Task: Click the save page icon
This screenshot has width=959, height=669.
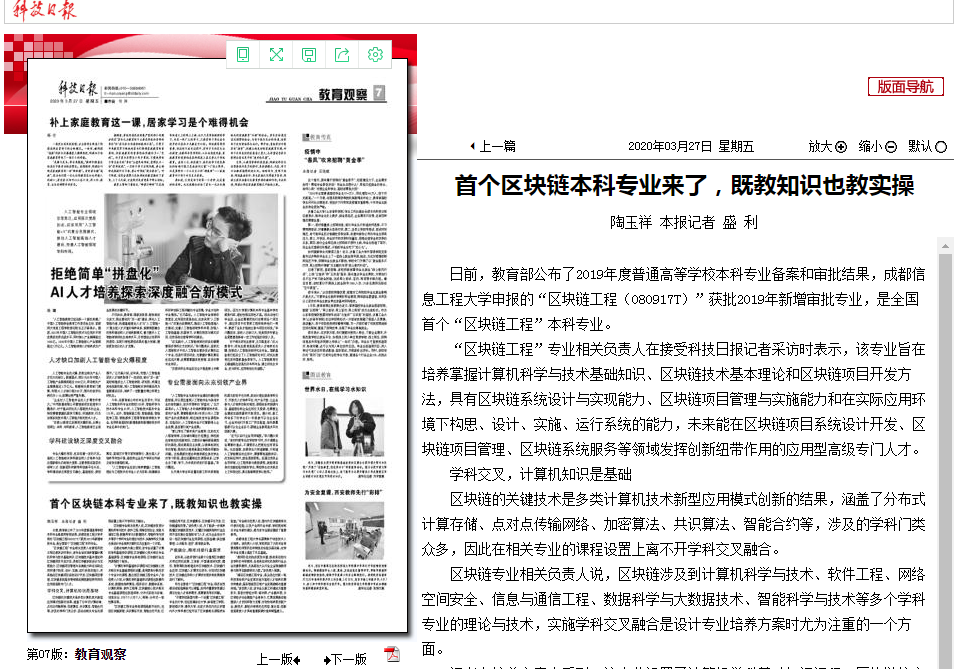Action: [x=309, y=55]
